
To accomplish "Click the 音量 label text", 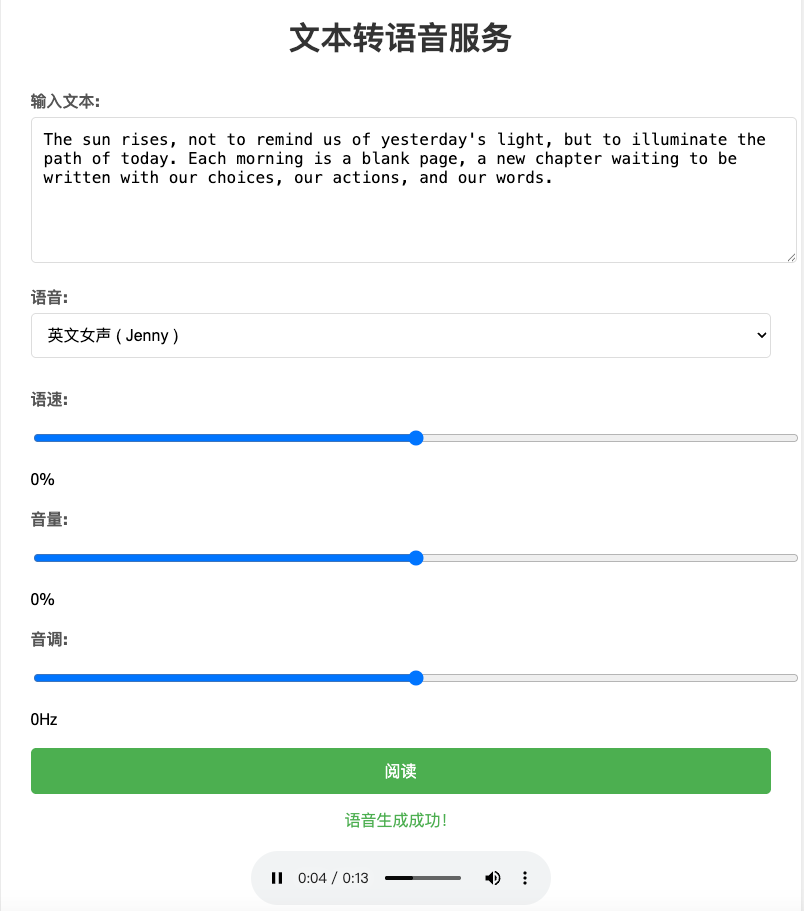I will pos(49,520).
